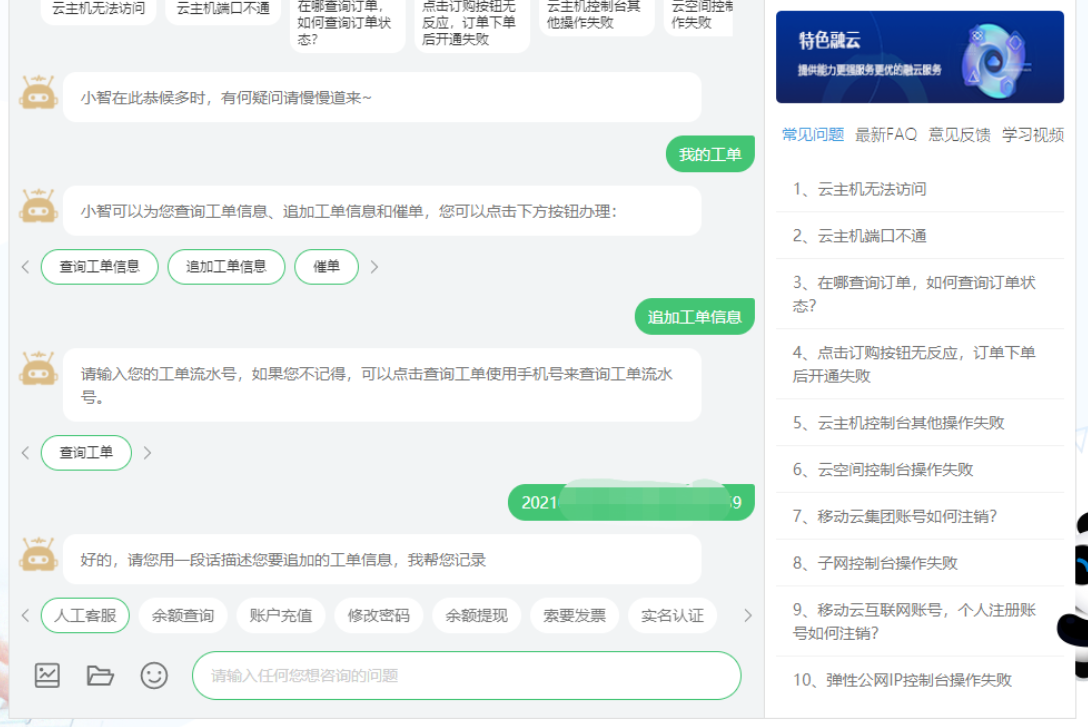The width and height of the screenshot is (1088, 727).
Task: Click right arrow after 实名认证 quick chips
Action: 746,616
